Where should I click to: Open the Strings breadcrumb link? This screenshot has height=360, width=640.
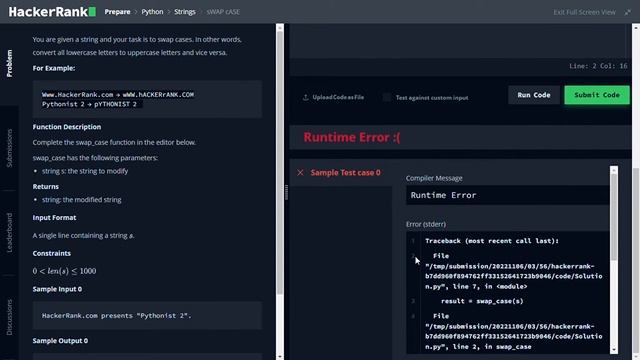(185, 12)
